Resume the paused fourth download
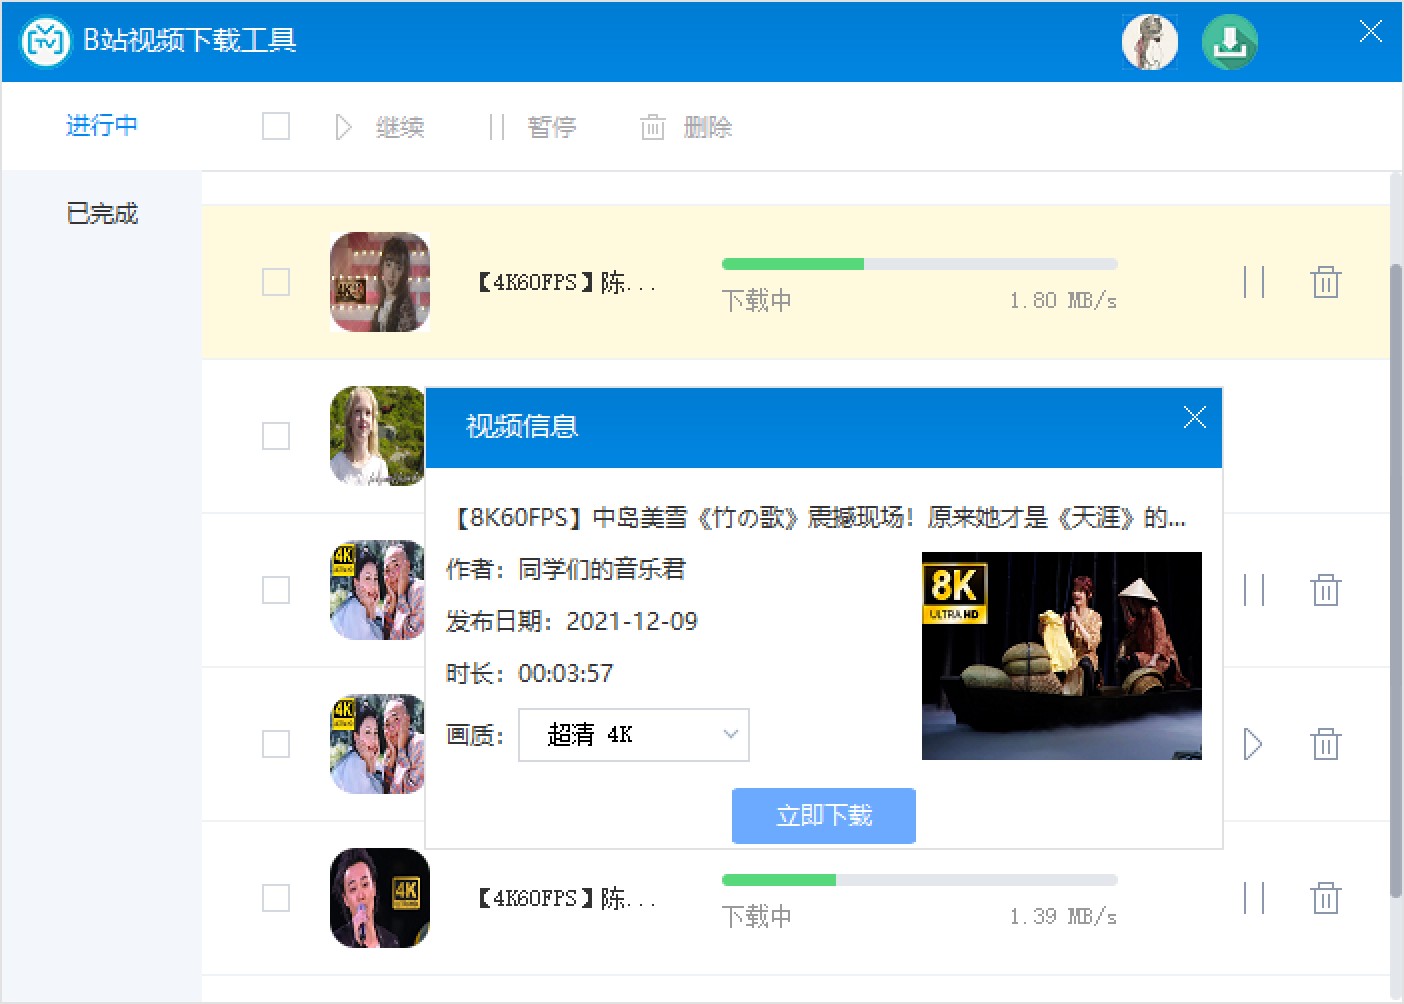1404x1004 pixels. pyautogui.click(x=1253, y=744)
